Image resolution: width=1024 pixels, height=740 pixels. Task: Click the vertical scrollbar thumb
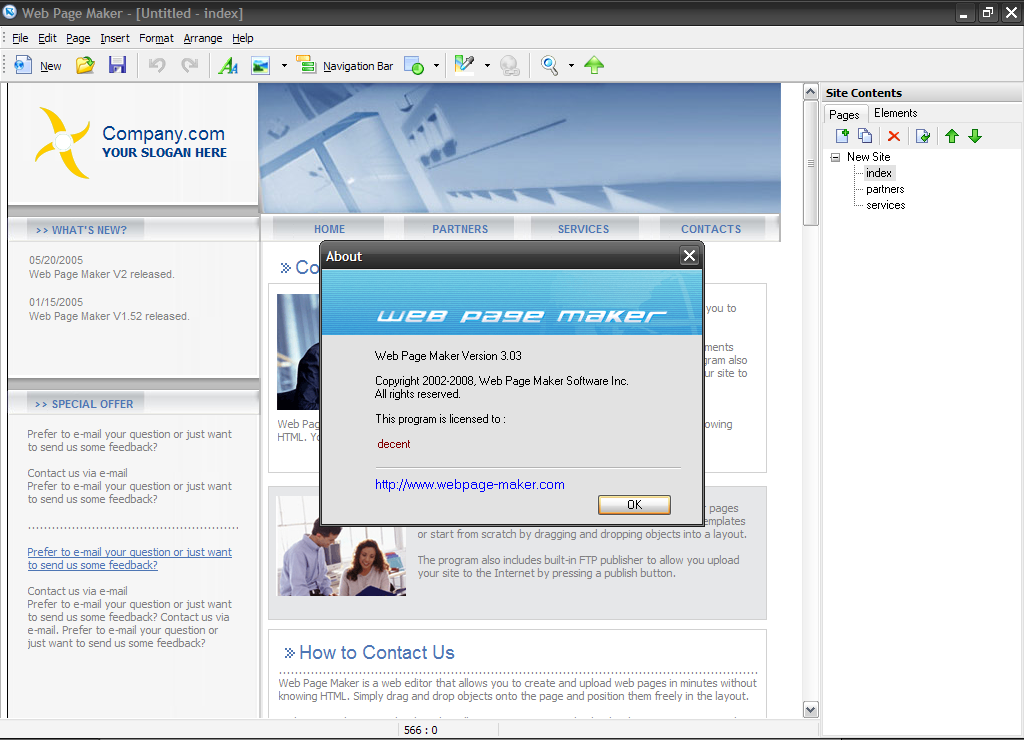(810, 163)
